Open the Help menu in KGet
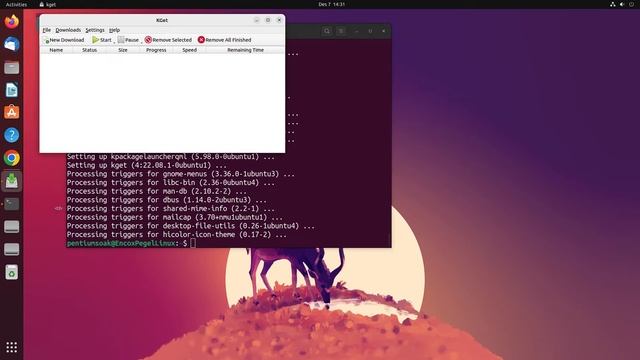 pos(114,30)
